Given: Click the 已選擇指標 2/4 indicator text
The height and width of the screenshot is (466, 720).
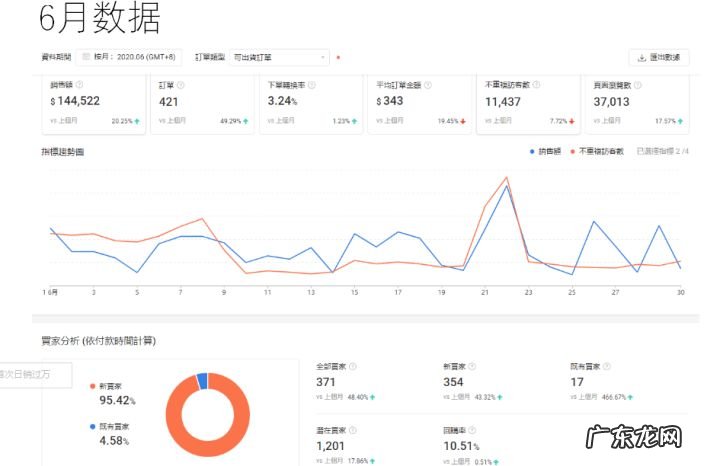Looking at the screenshot, I should point(663,151).
